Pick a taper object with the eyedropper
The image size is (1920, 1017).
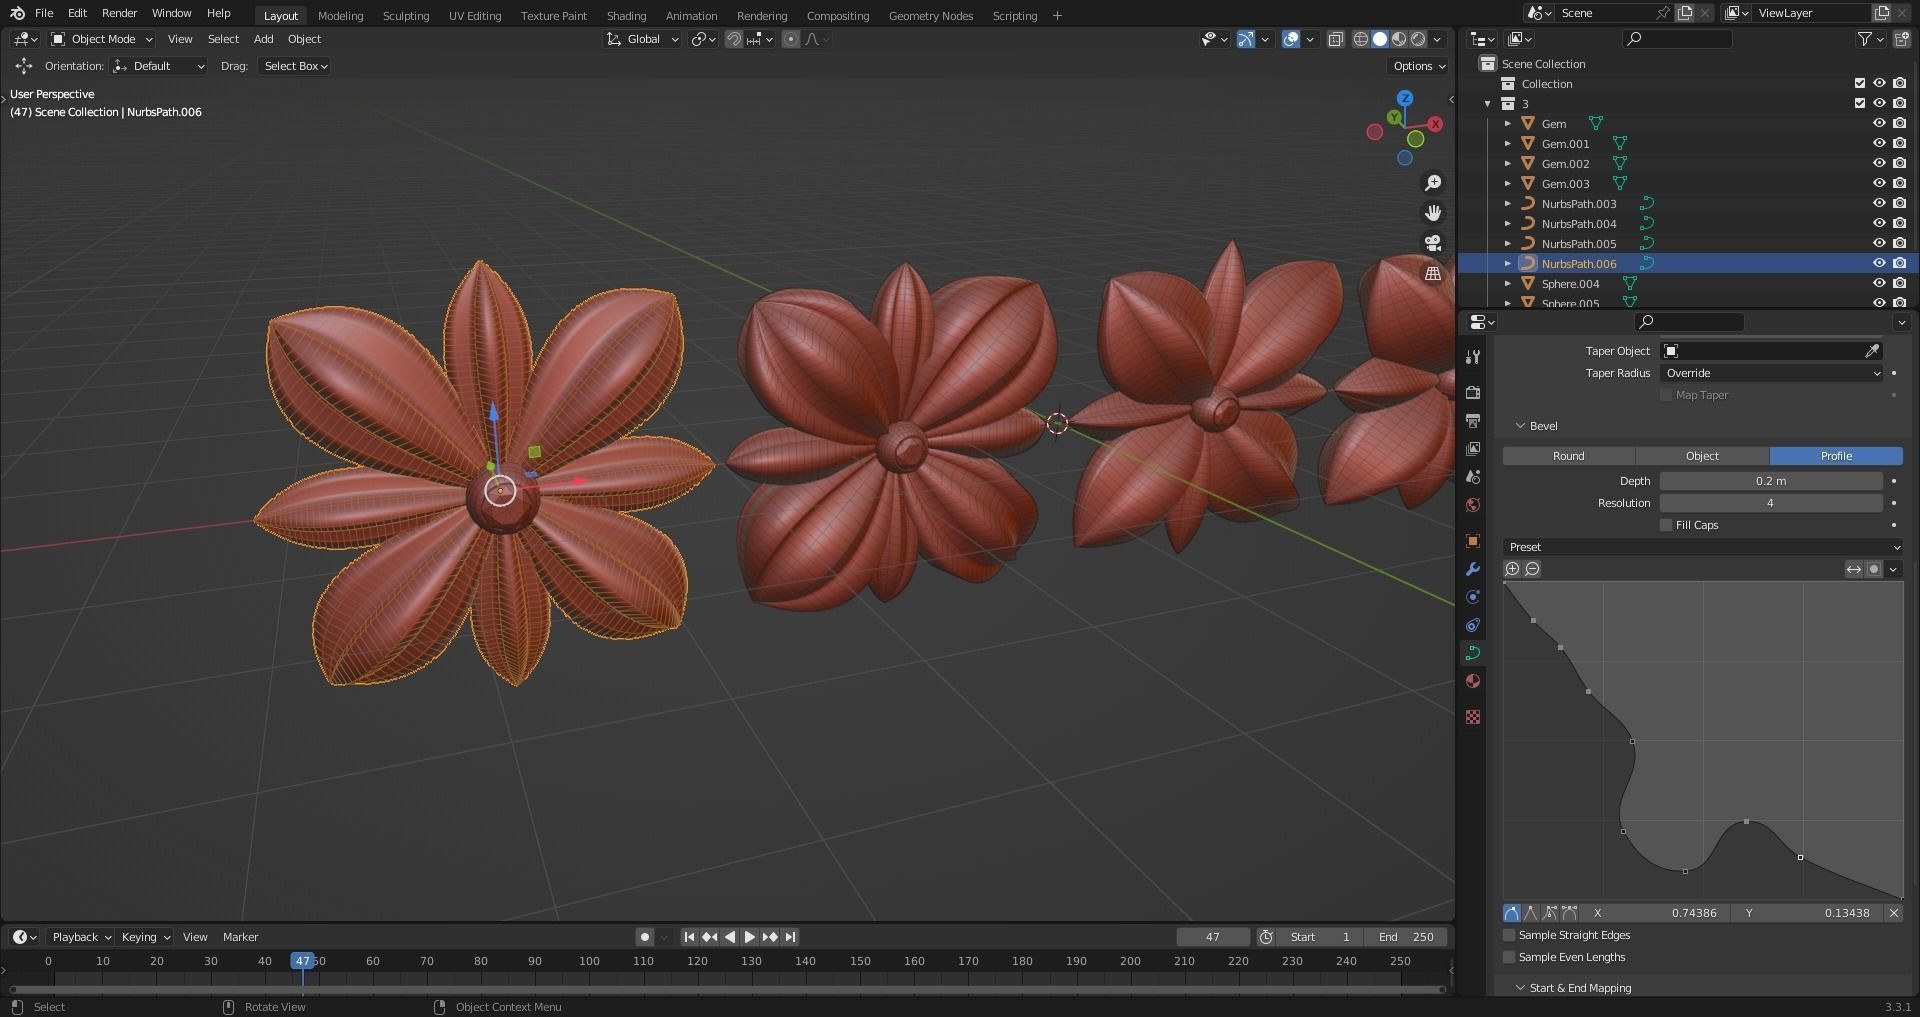tap(1872, 351)
